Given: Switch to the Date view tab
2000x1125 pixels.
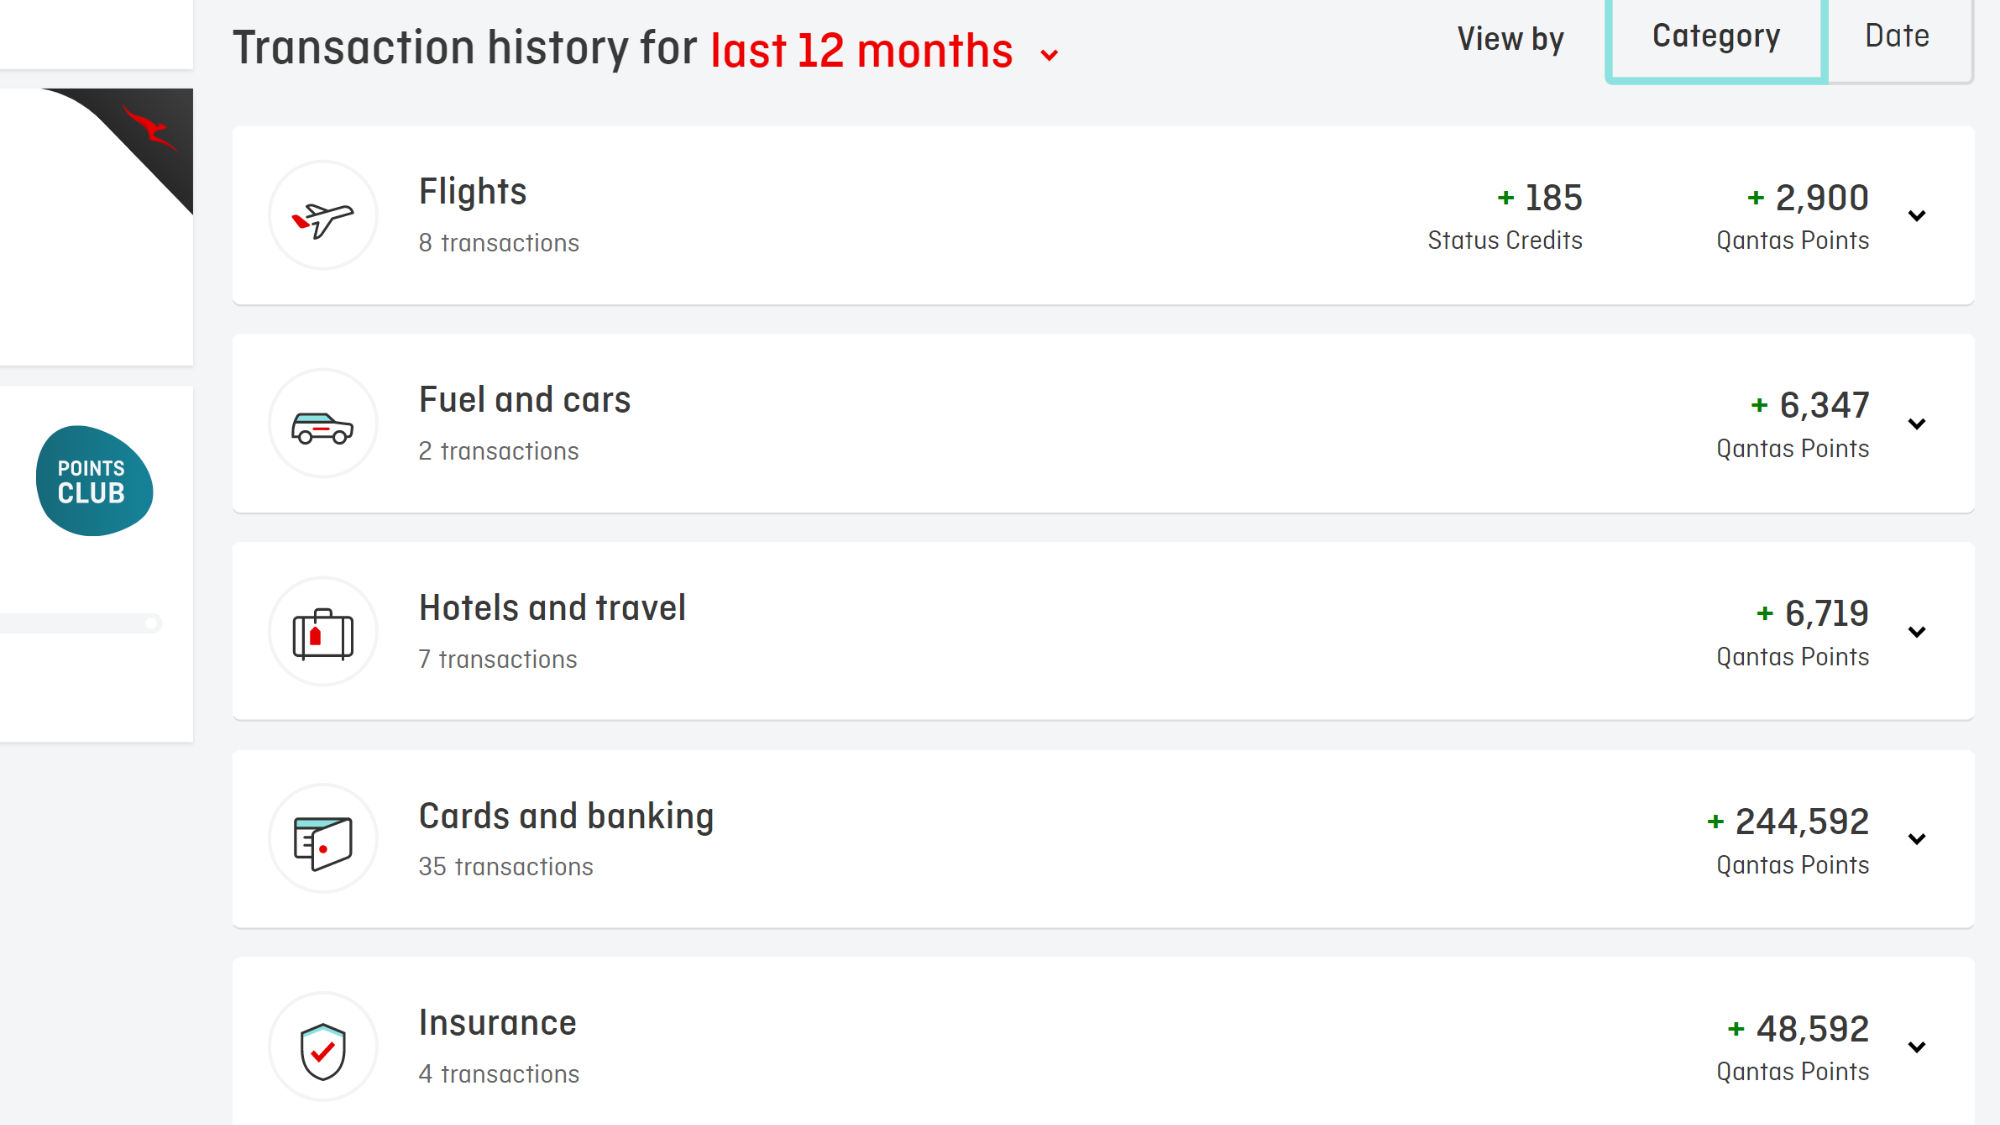Looking at the screenshot, I should tap(1897, 36).
